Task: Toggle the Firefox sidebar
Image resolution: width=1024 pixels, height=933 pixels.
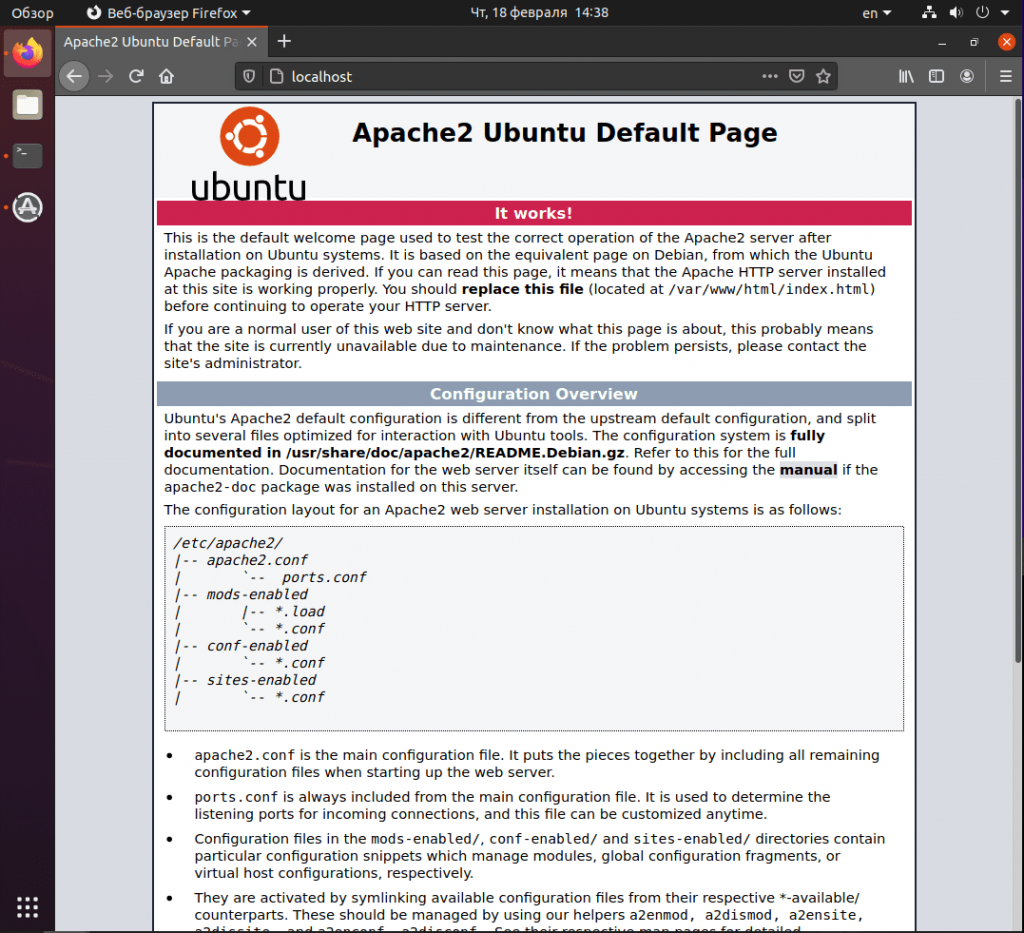Action: (937, 76)
